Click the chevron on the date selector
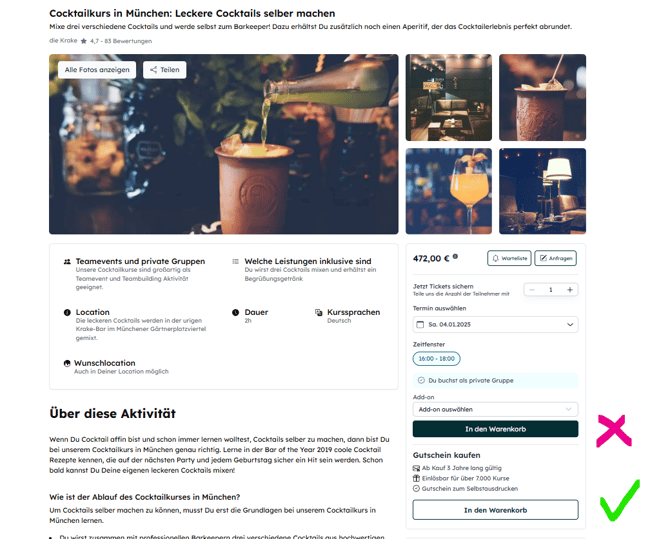This screenshot has height=539, width=670. (570, 324)
